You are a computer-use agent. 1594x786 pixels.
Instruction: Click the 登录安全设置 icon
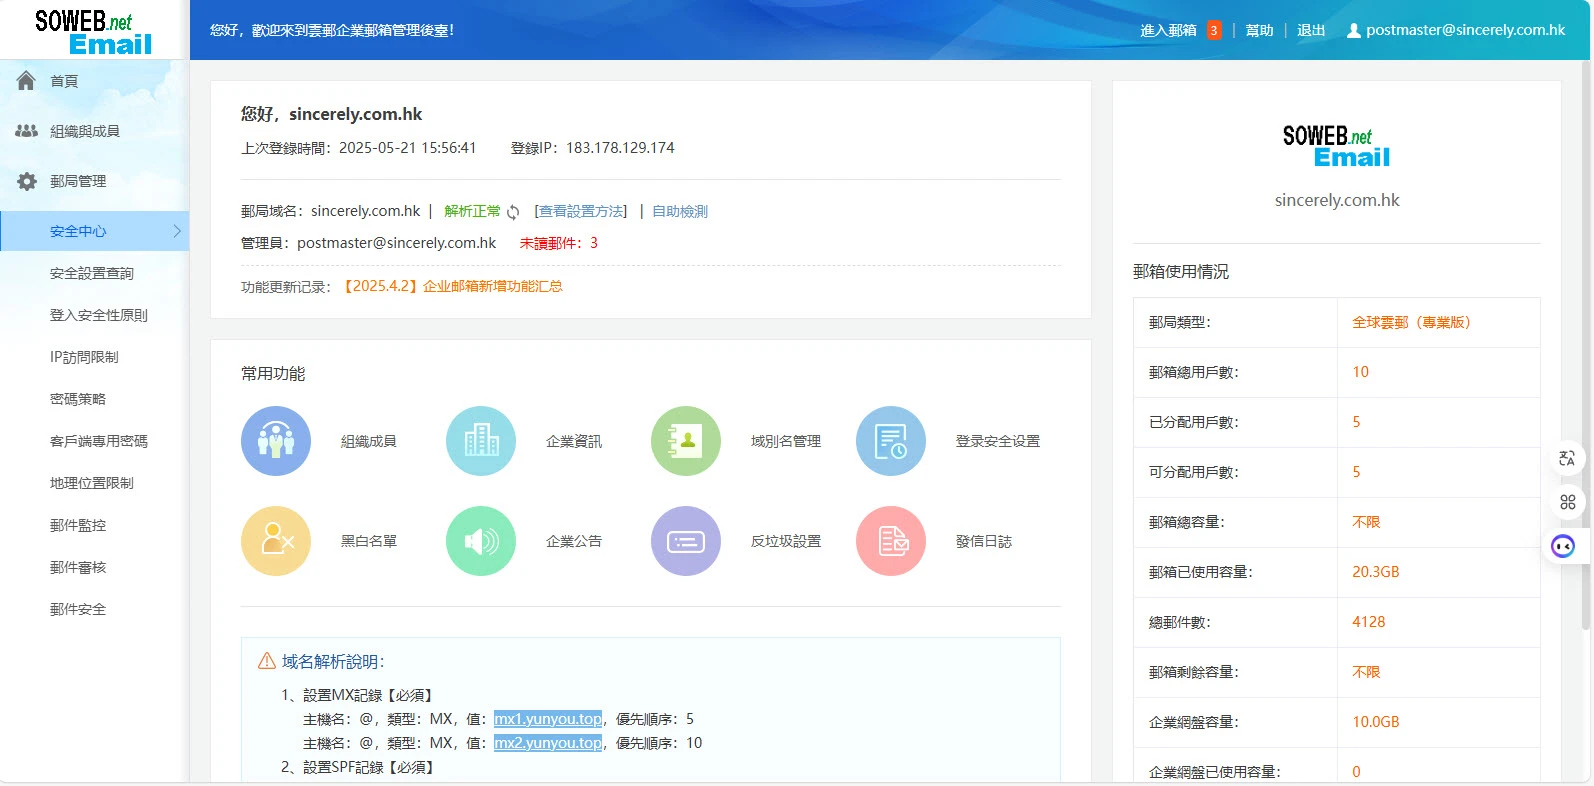(x=891, y=441)
